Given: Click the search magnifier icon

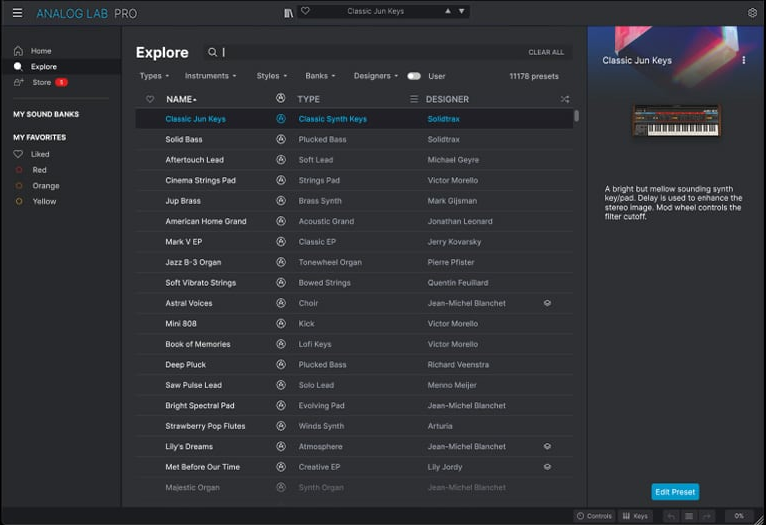Looking at the screenshot, I should click(x=212, y=52).
